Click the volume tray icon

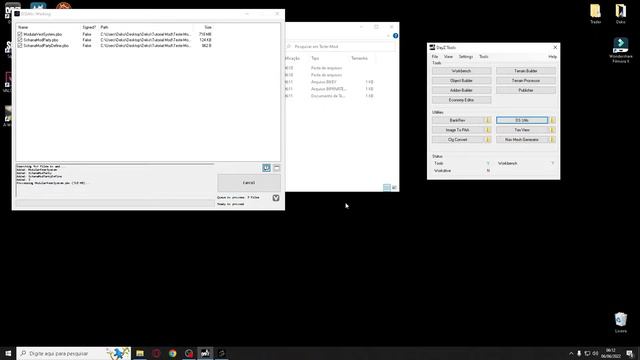[595, 353]
